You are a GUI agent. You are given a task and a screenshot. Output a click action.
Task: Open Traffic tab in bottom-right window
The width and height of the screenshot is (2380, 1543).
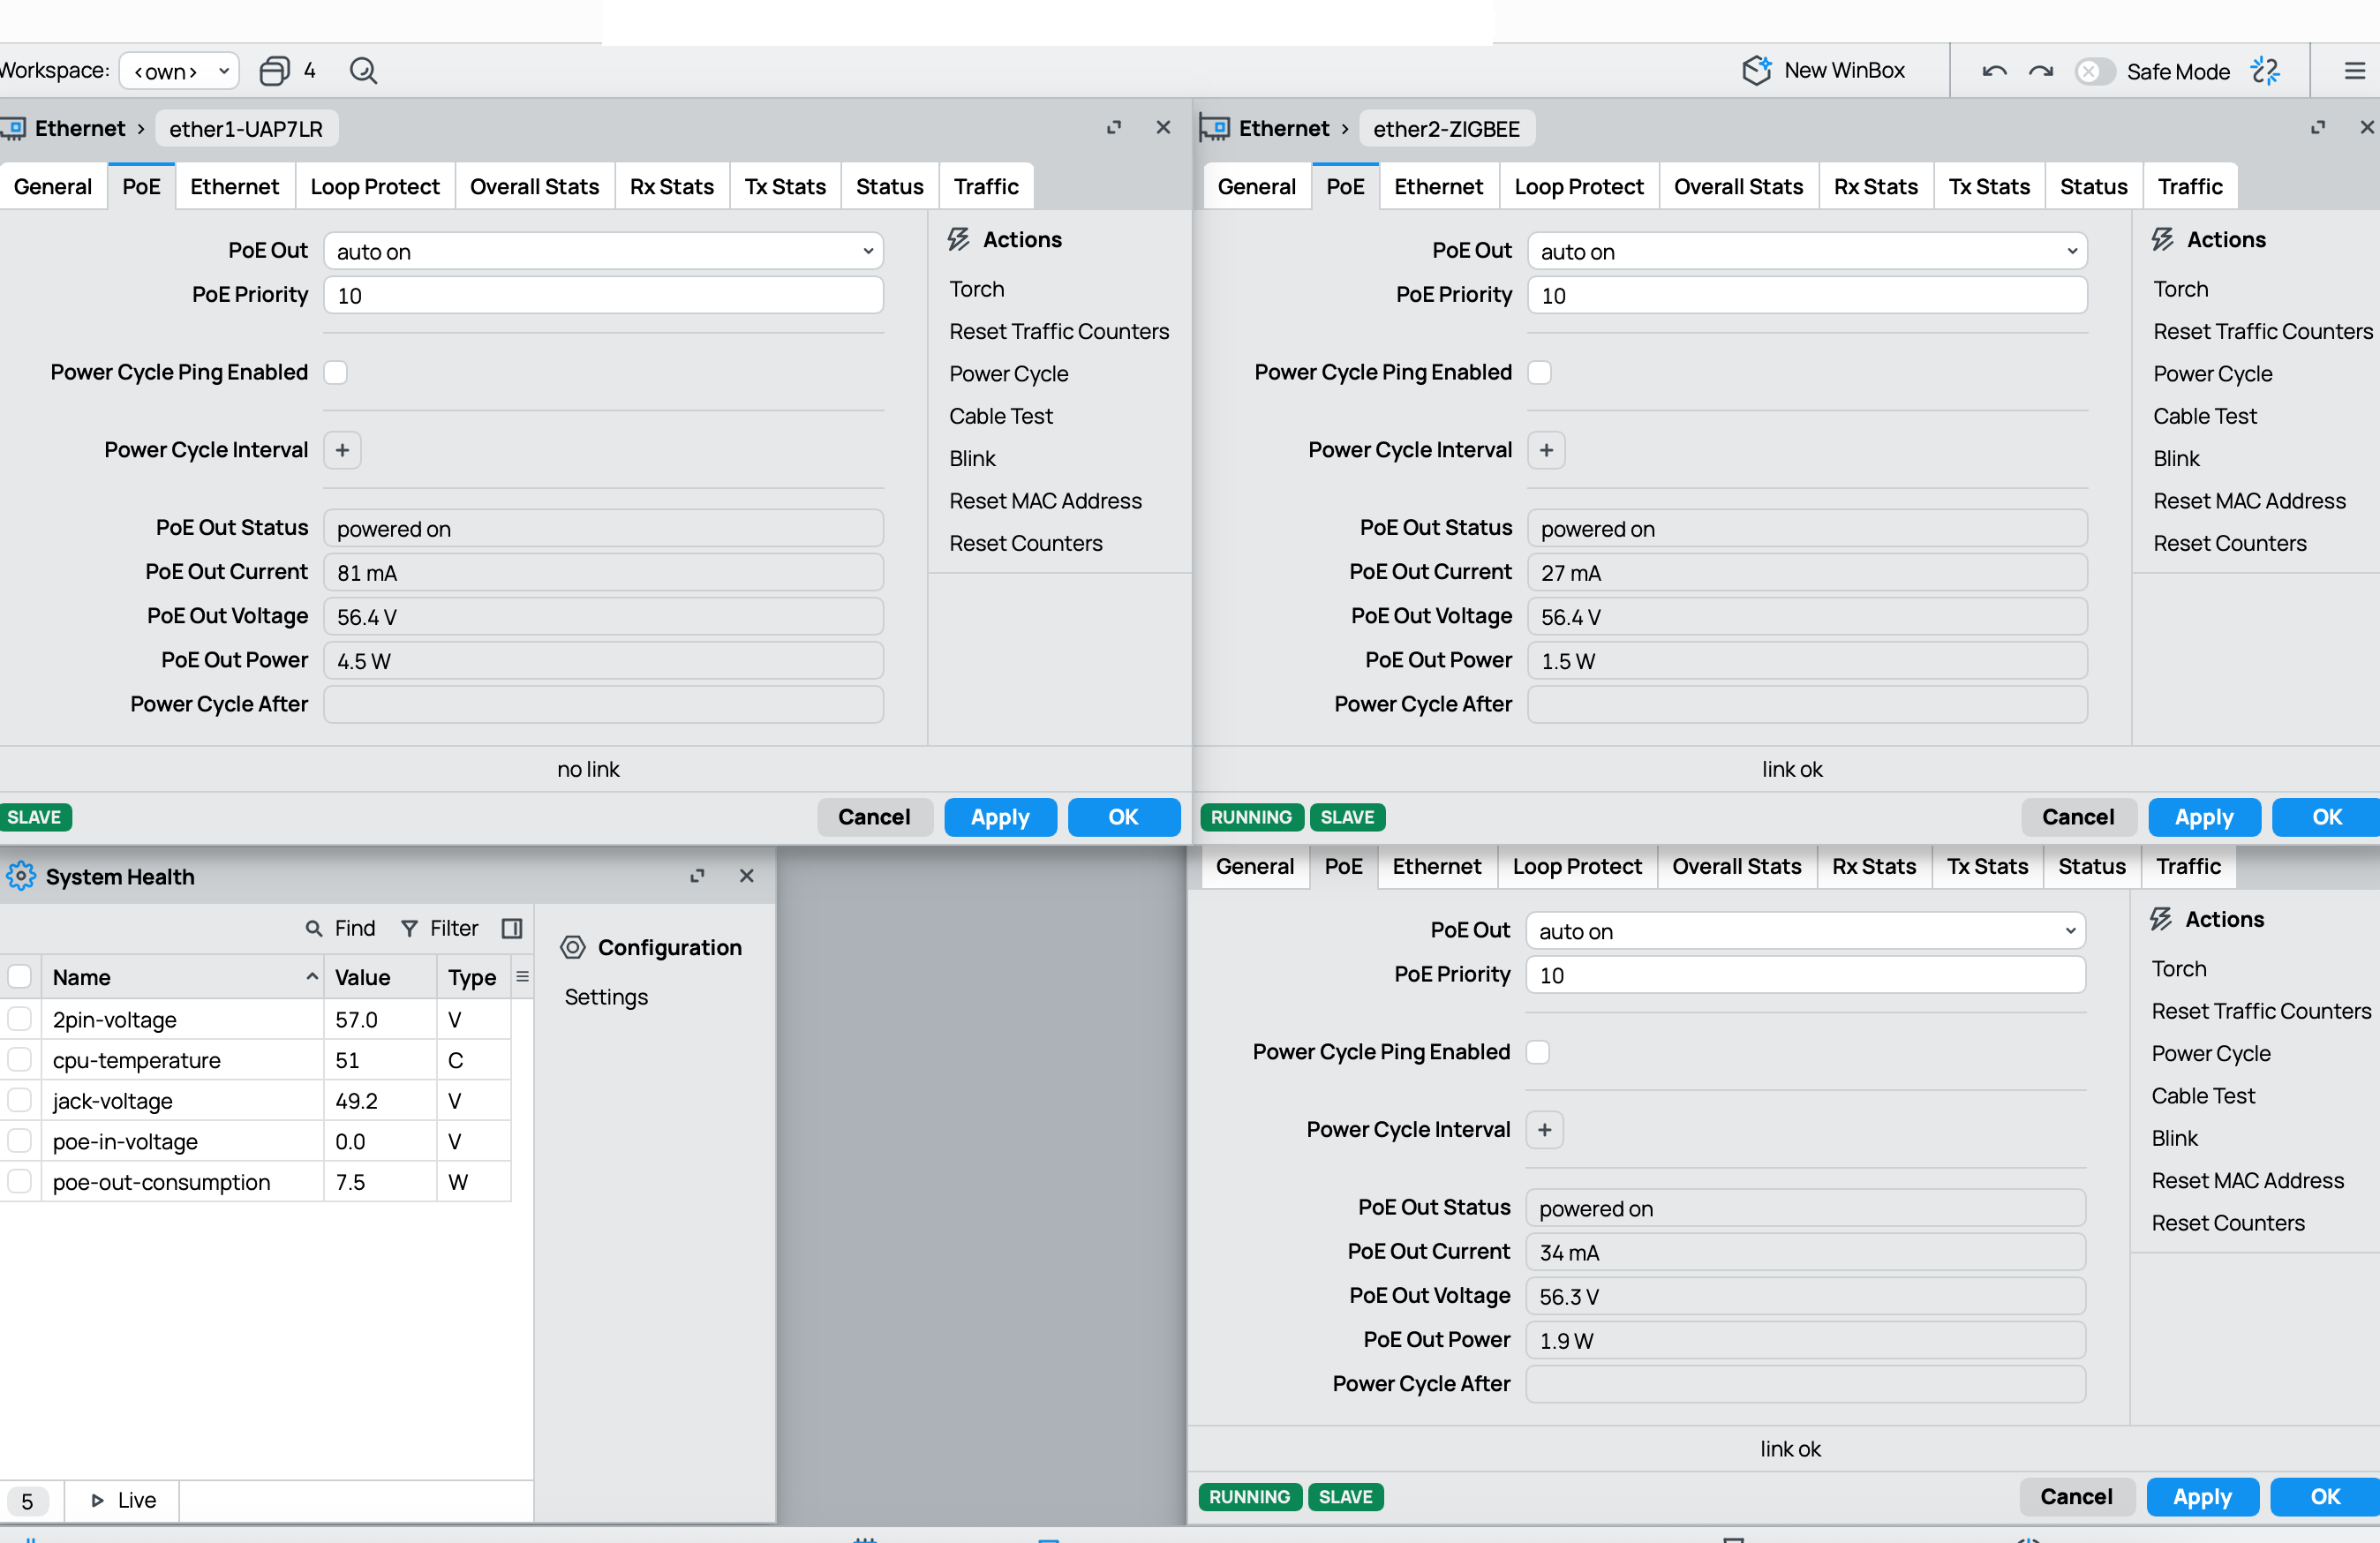pyautogui.click(x=2188, y=867)
